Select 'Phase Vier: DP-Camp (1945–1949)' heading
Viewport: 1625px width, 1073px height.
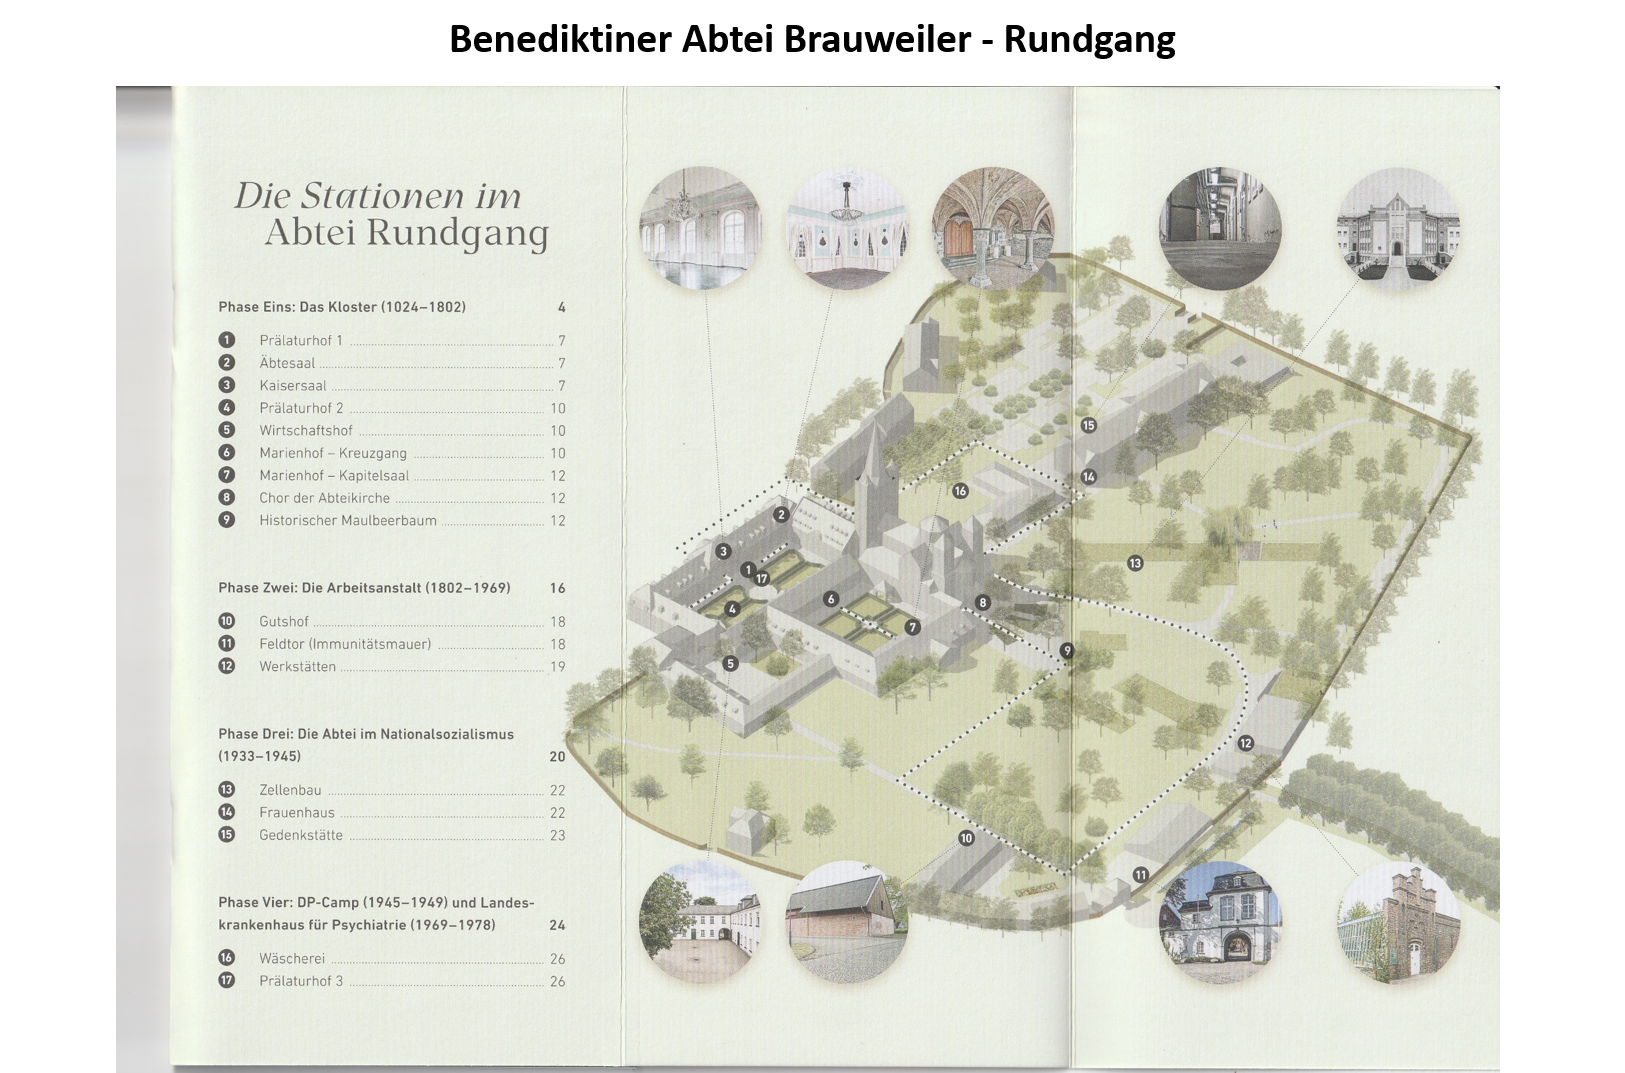click(x=376, y=913)
